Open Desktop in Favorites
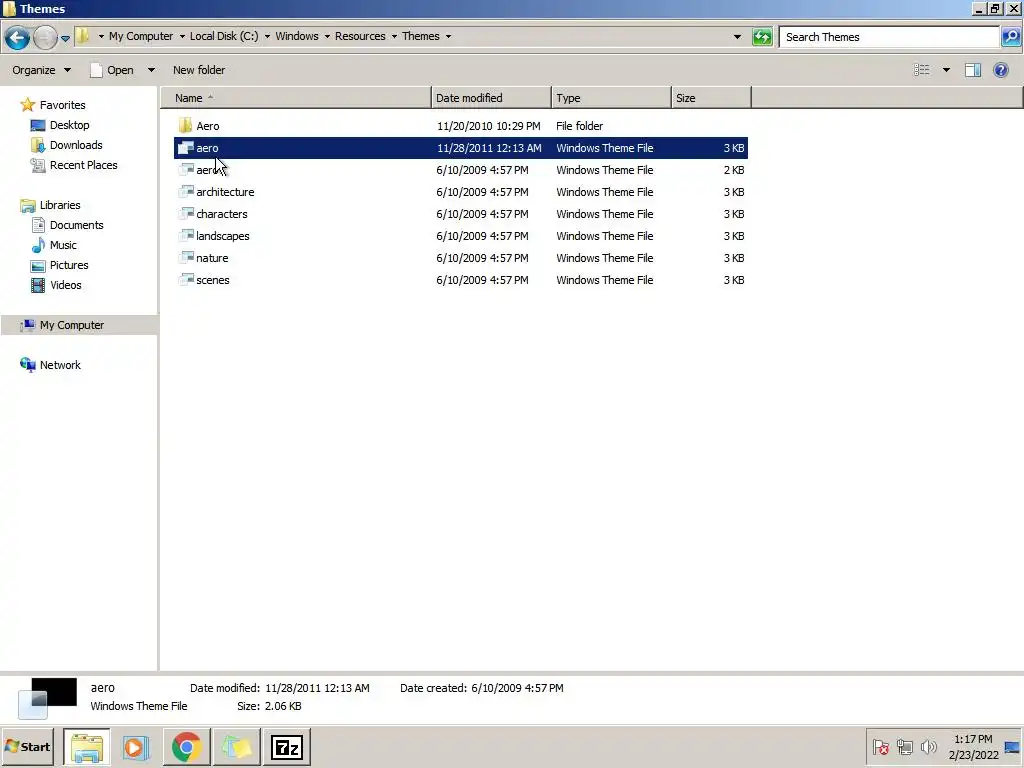Image resolution: width=1024 pixels, height=768 pixels. tap(69, 125)
